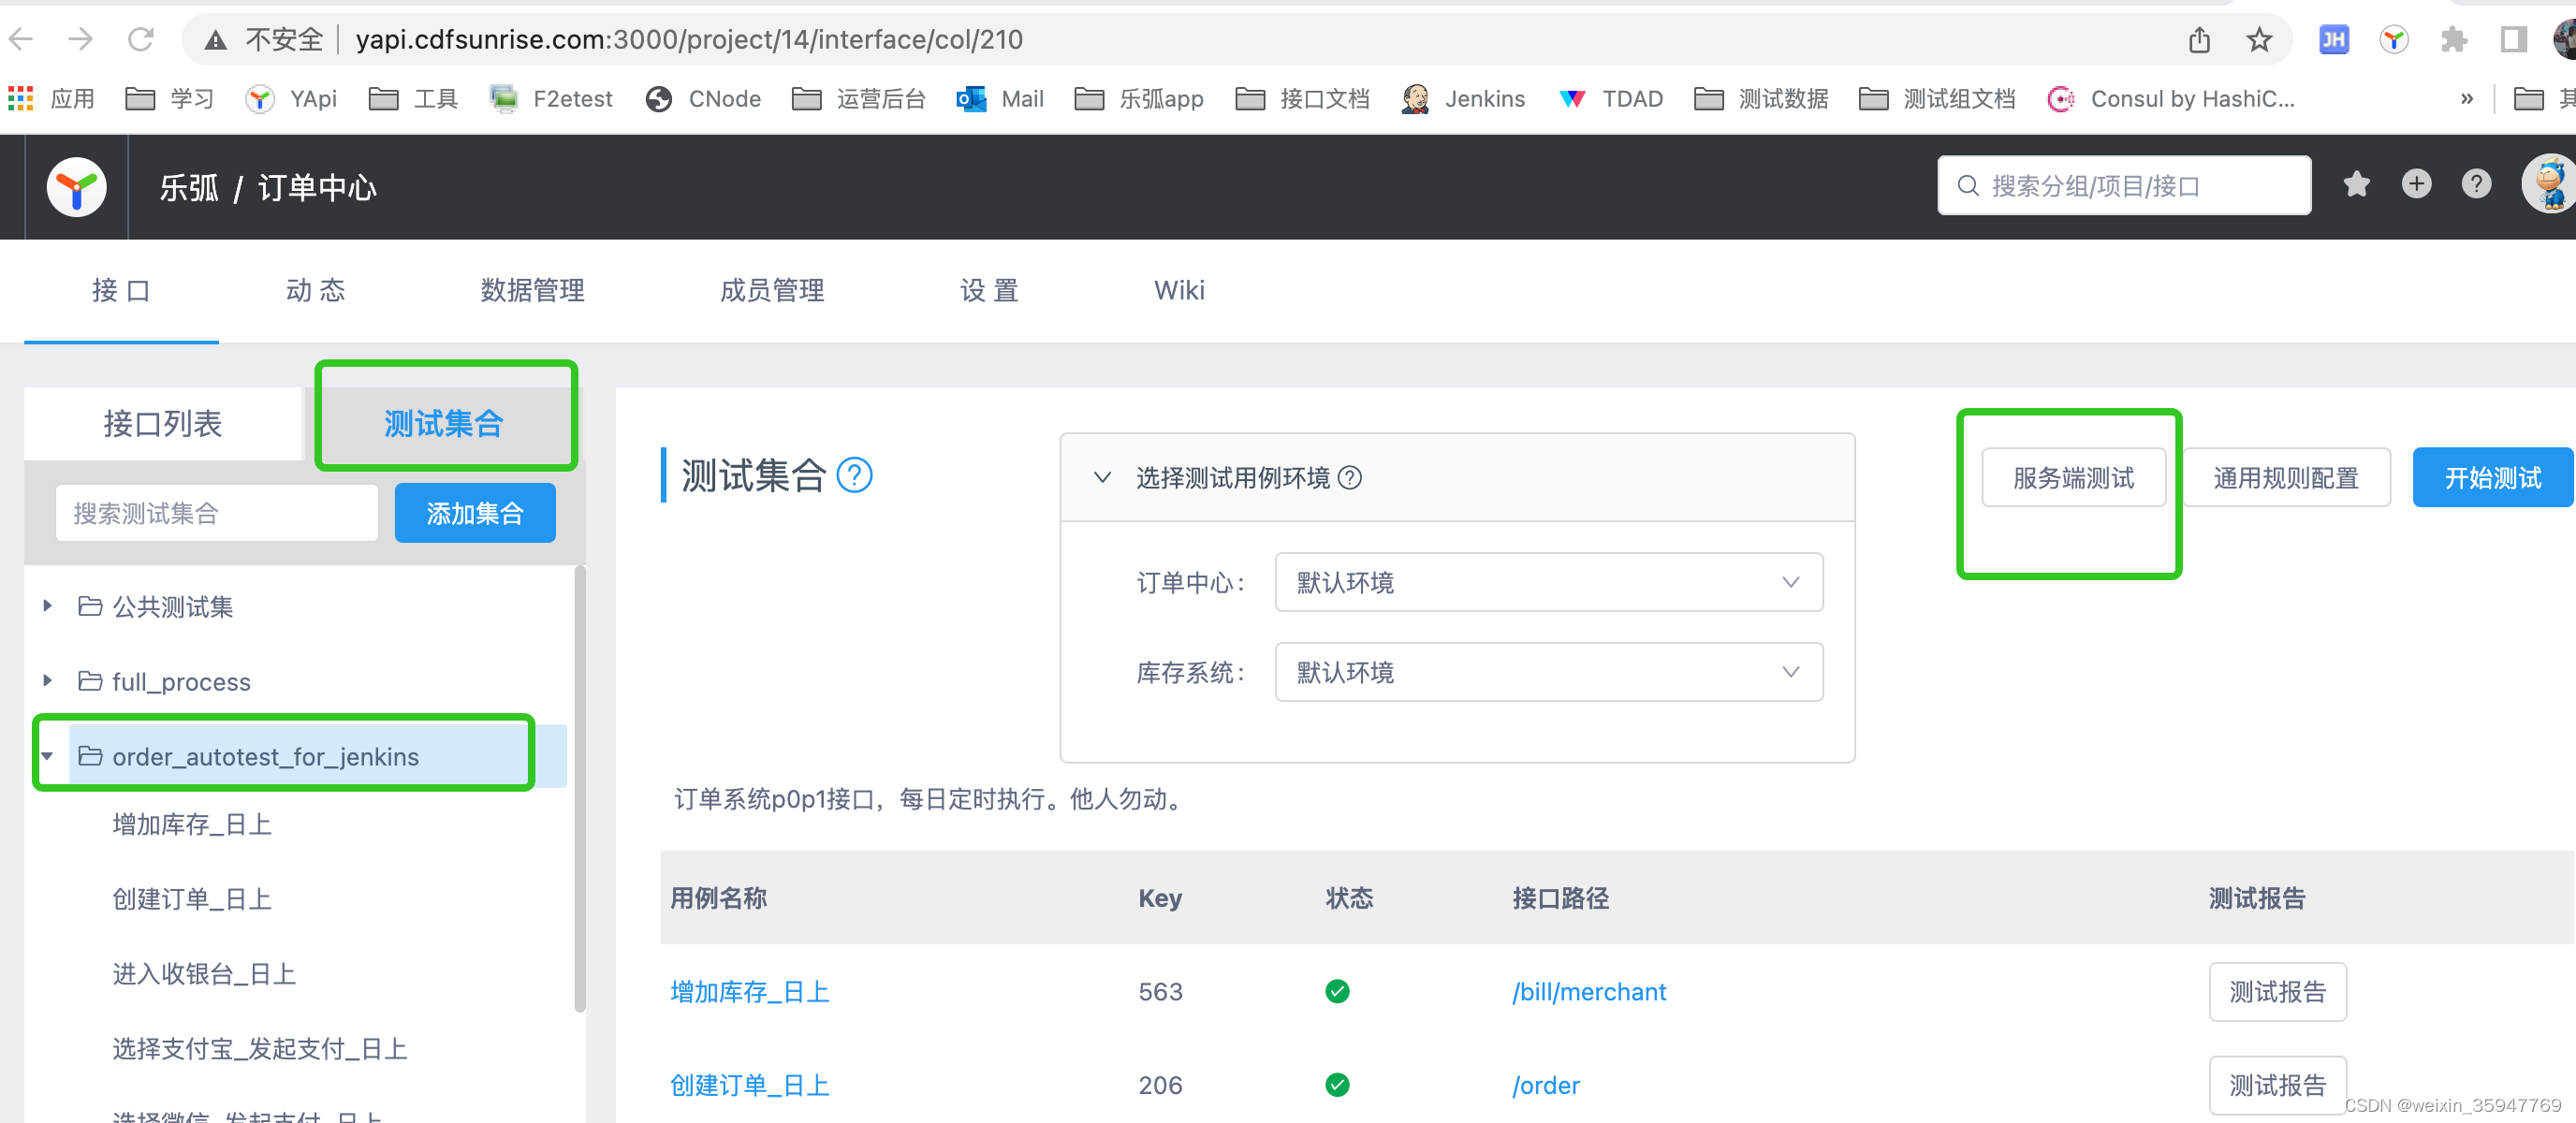Switch to the 接口列表 tab
The image size is (2576, 1123).
[162, 424]
